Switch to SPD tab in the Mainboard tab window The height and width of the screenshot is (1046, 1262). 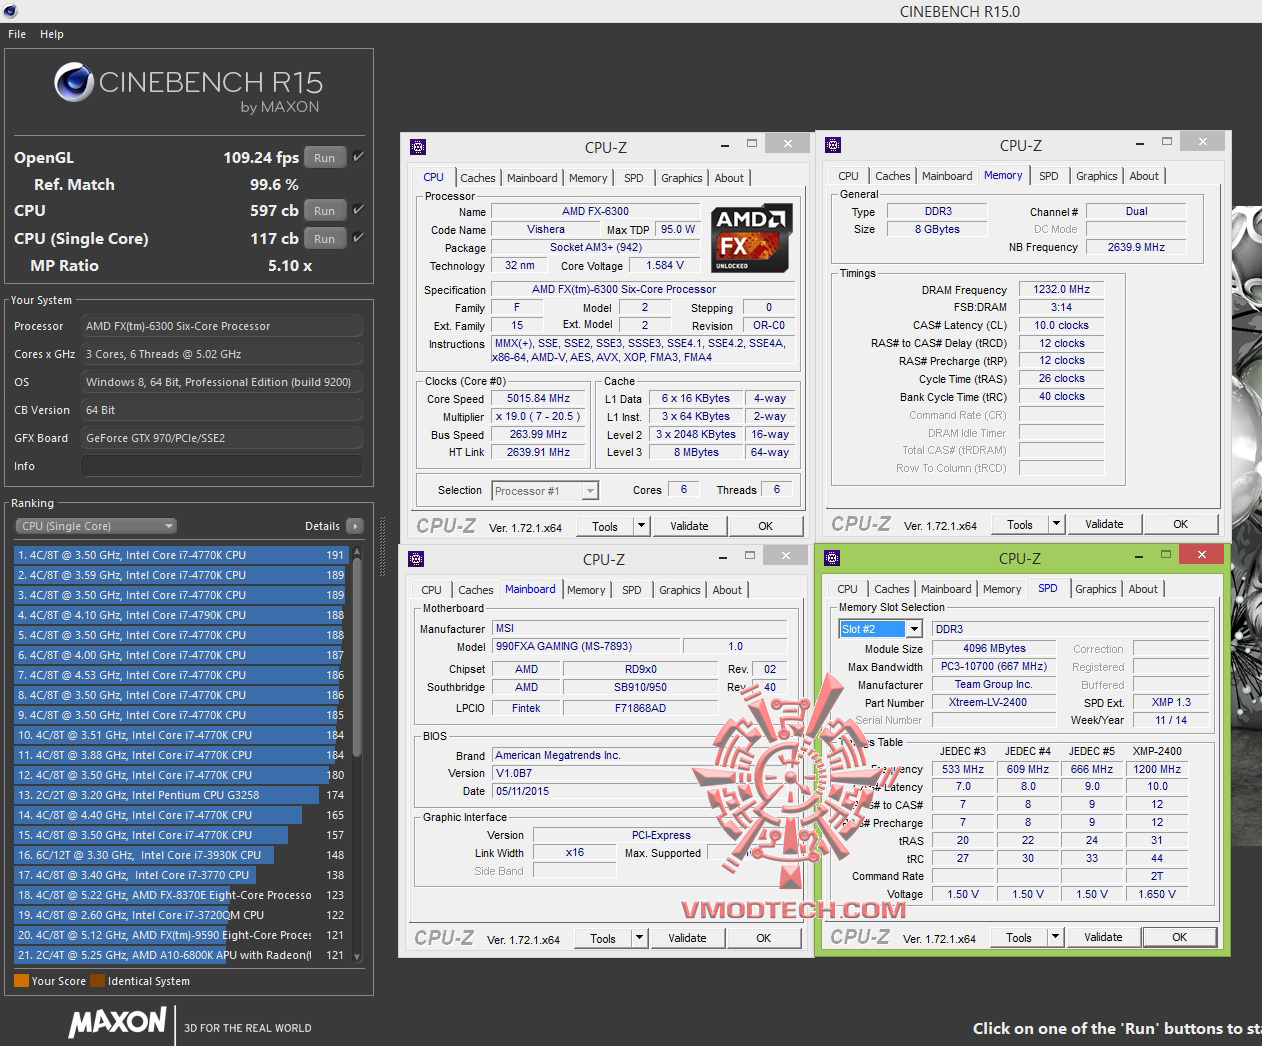[632, 590]
